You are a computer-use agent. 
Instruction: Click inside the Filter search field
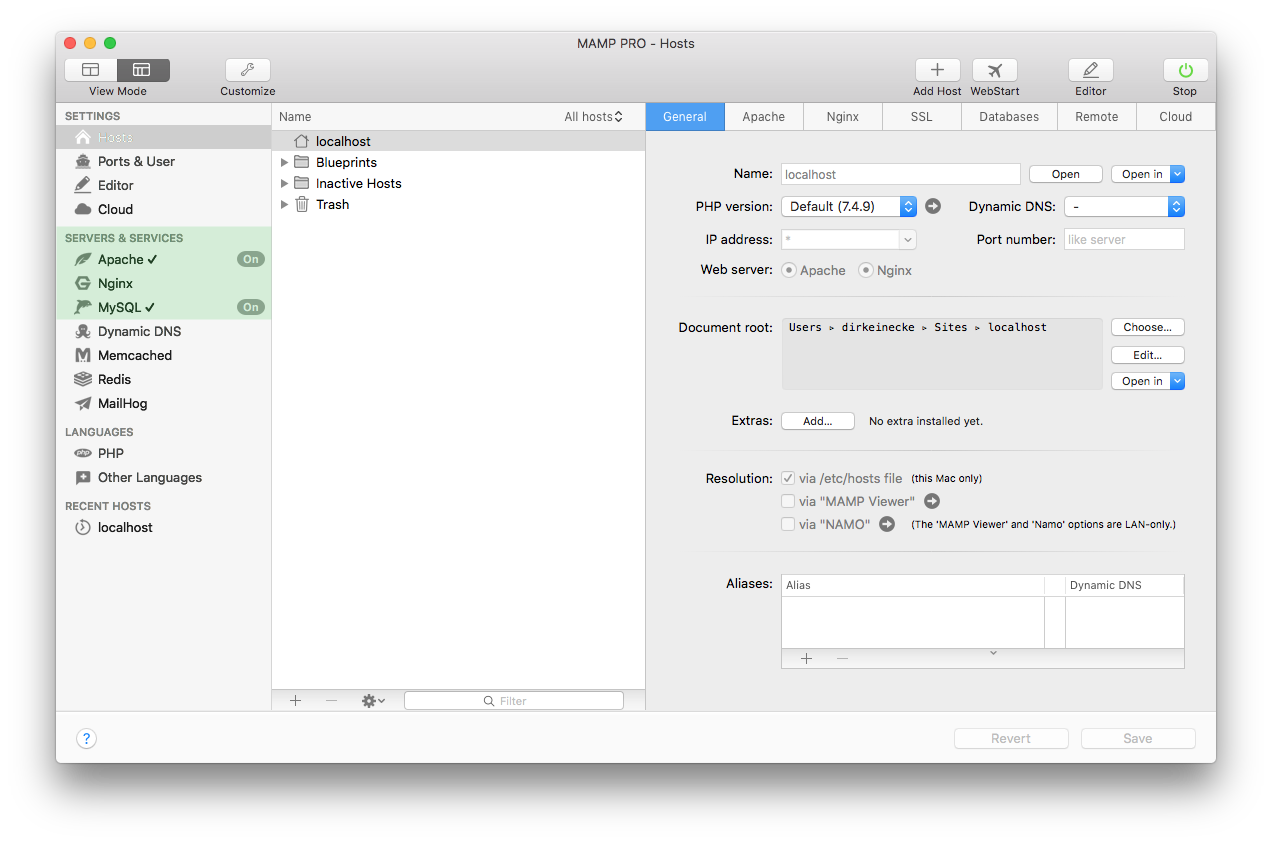coord(513,700)
